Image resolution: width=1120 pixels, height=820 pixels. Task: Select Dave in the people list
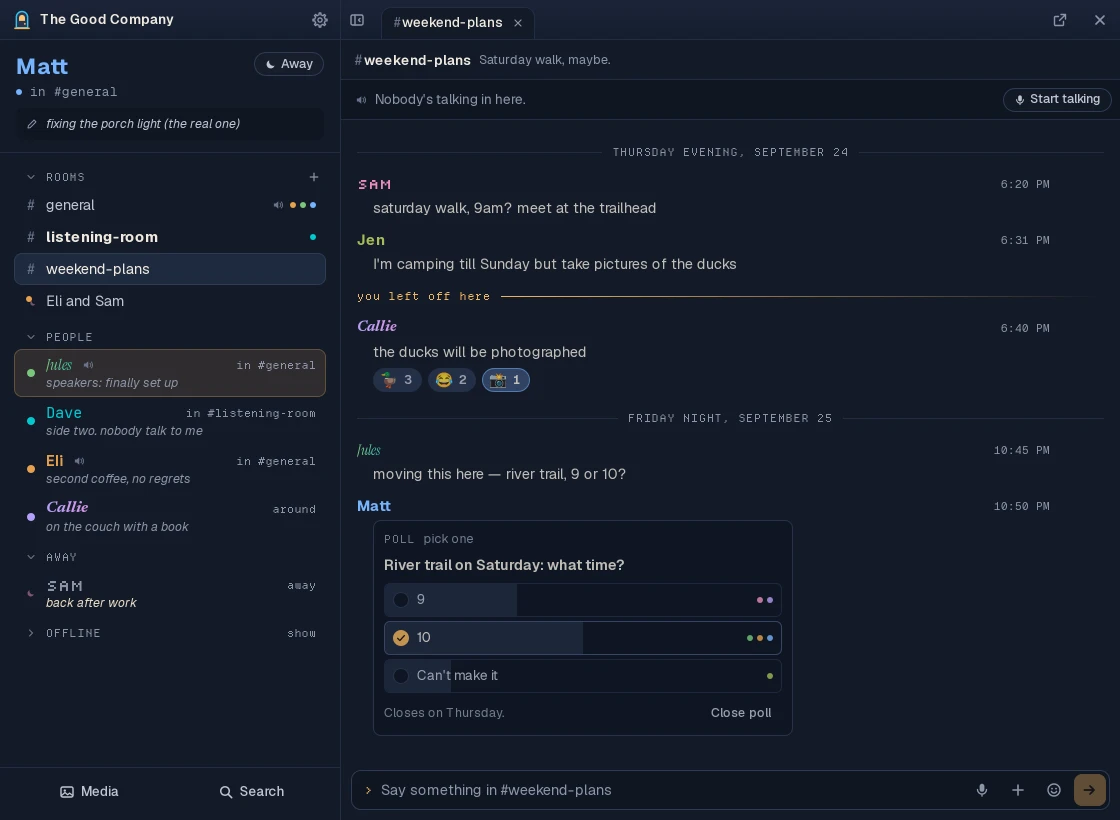click(x=170, y=421)
